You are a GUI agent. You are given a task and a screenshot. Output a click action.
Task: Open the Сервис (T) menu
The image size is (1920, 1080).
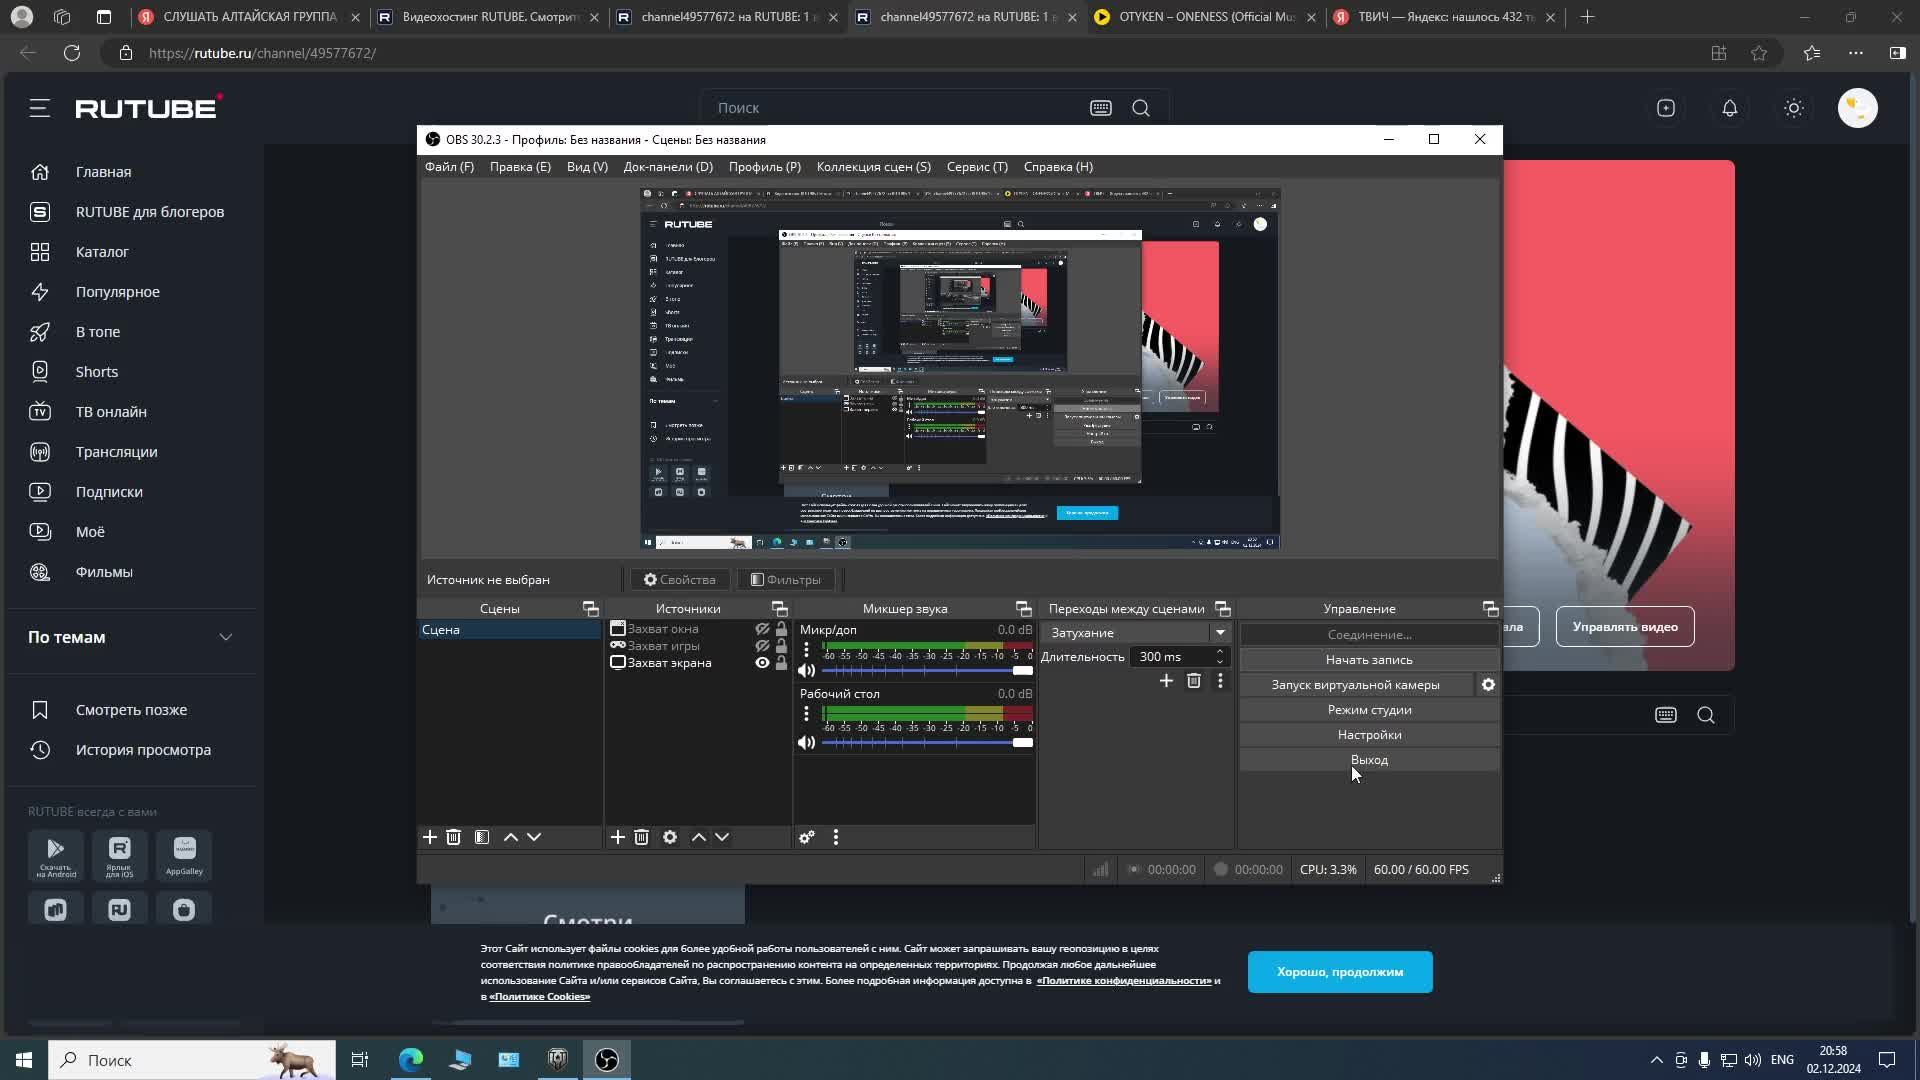click(976, 167)
